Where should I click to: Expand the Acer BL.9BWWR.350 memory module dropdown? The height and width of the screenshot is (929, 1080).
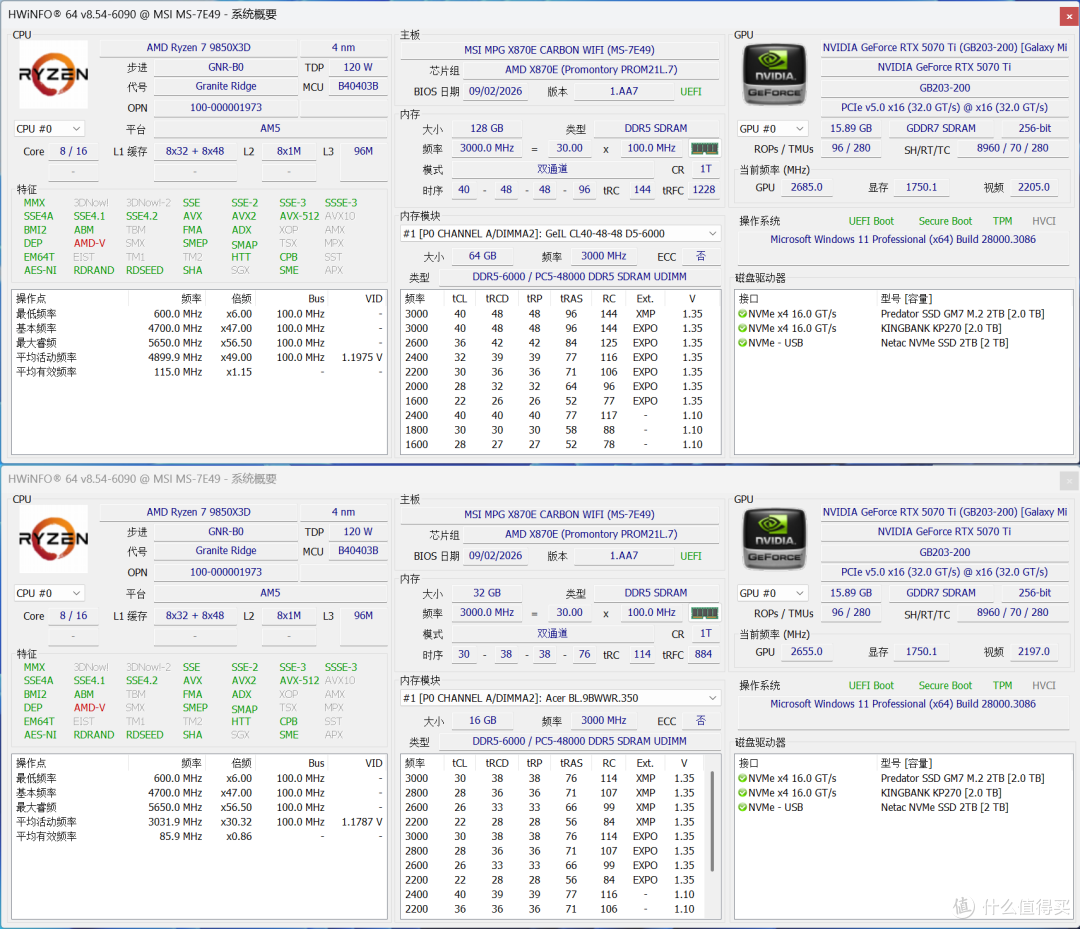561,698
